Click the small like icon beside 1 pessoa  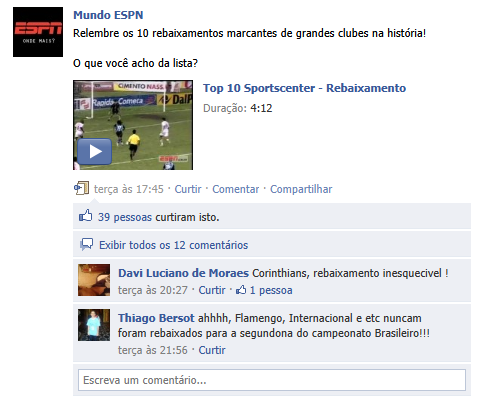click(241, 290)
